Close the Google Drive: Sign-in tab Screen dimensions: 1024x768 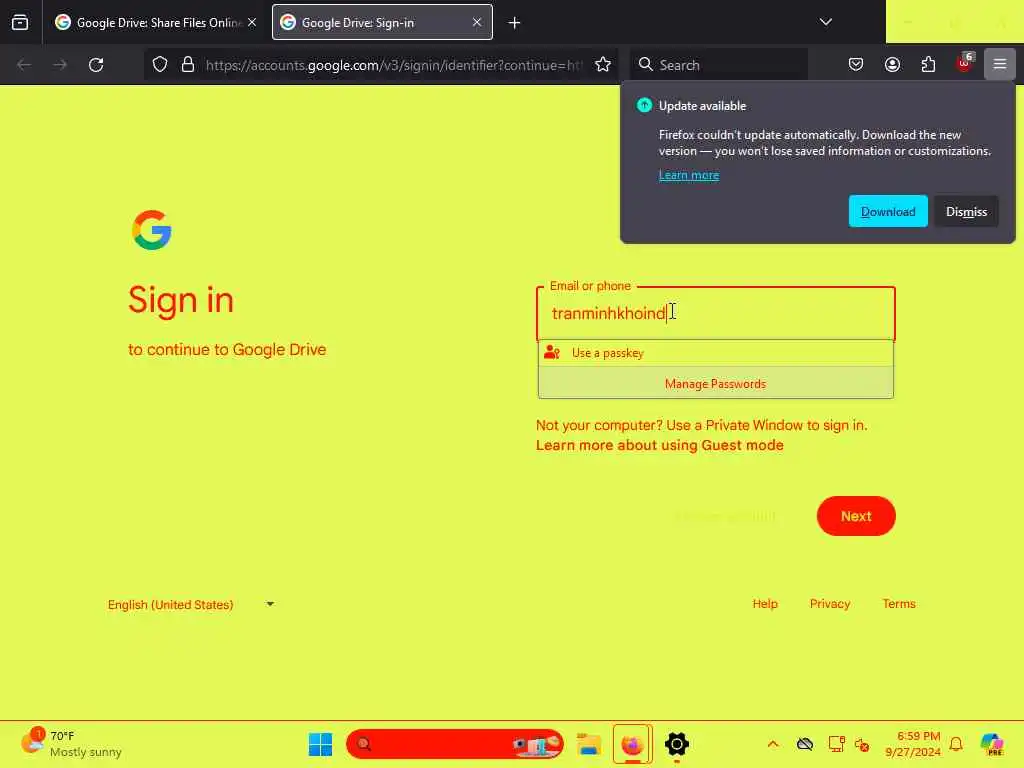[477, 22]
